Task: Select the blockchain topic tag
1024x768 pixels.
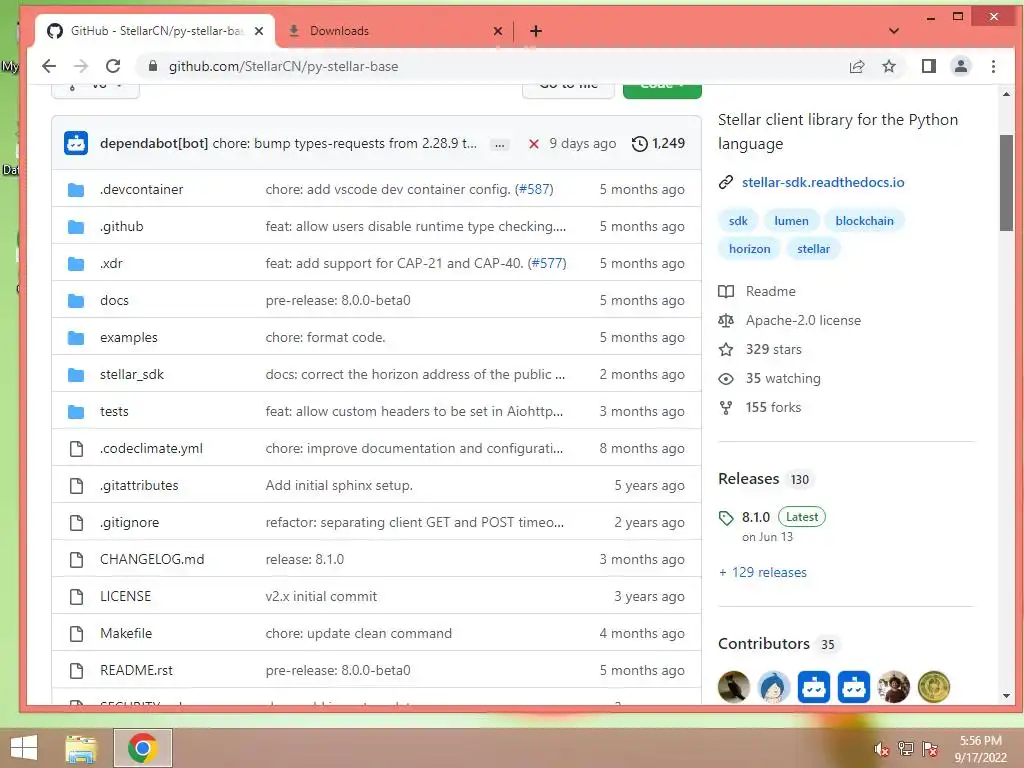Action: [x=864, y=221]
